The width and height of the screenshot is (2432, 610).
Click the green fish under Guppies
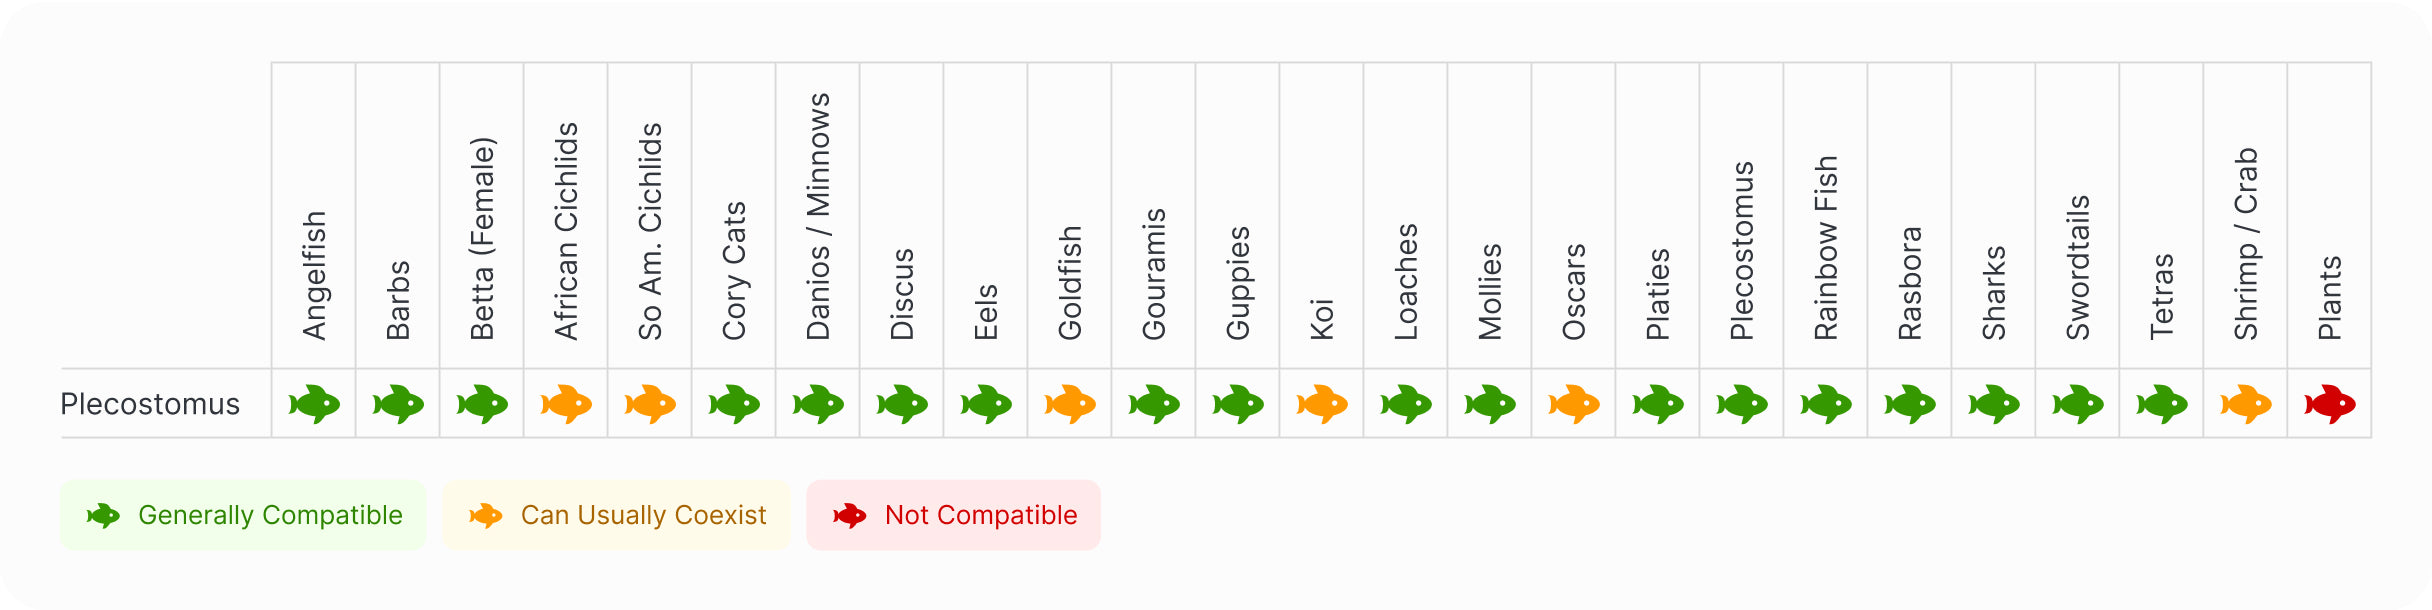point(1238,404)
